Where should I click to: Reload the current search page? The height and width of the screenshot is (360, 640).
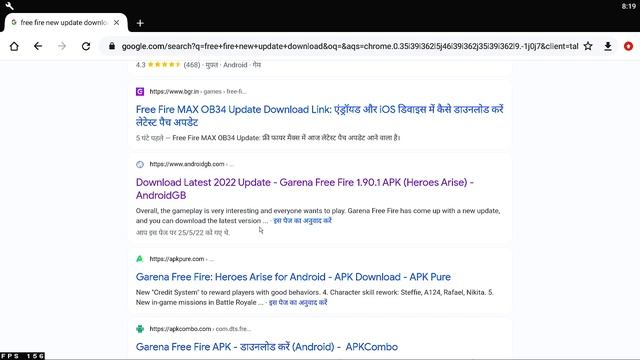(x=86, y=46)
